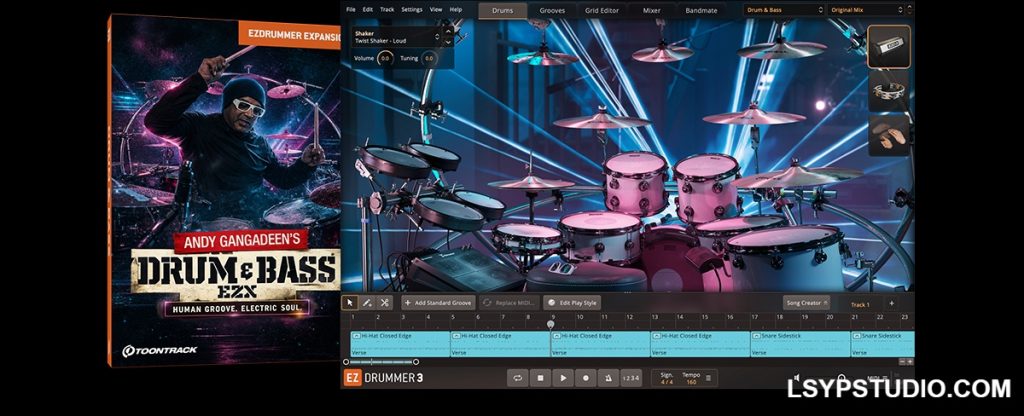Image resolution: width=1024 pixels, height=416 pixels.
Task: Click the playhead marker at bar 9
Action: [x=551, y=324]
